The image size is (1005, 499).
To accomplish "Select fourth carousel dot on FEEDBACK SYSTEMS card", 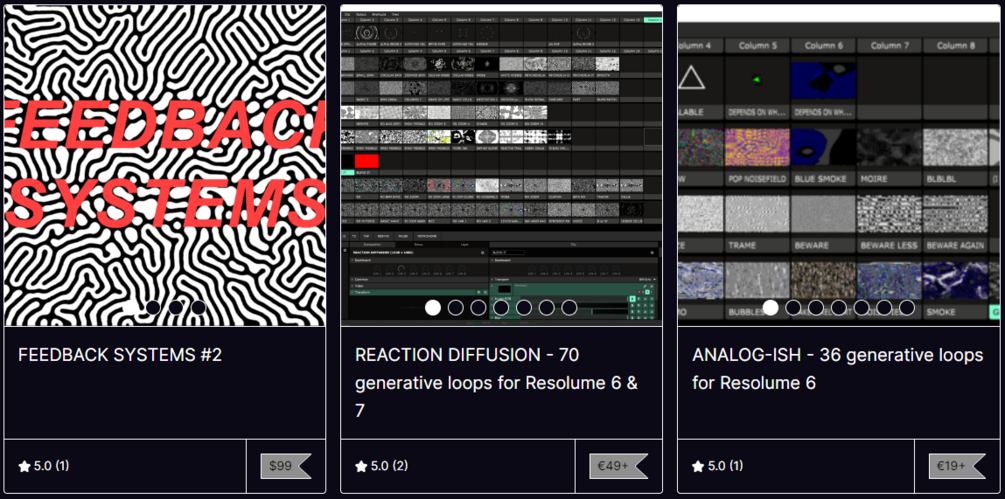I will click(x=199, y=307).
